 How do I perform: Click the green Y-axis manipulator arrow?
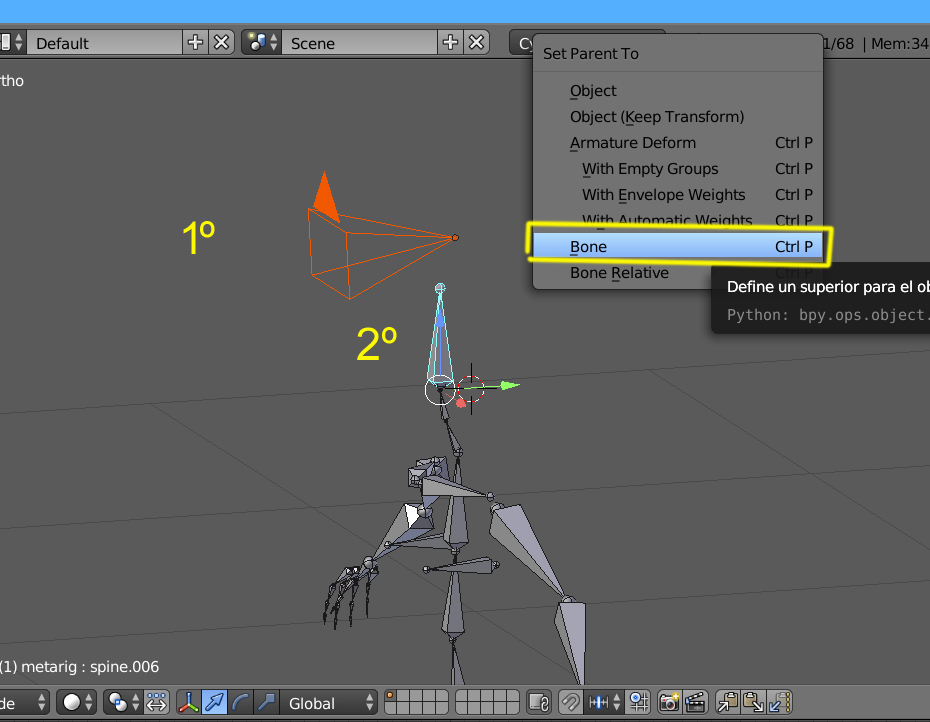(x=509, y=386)
